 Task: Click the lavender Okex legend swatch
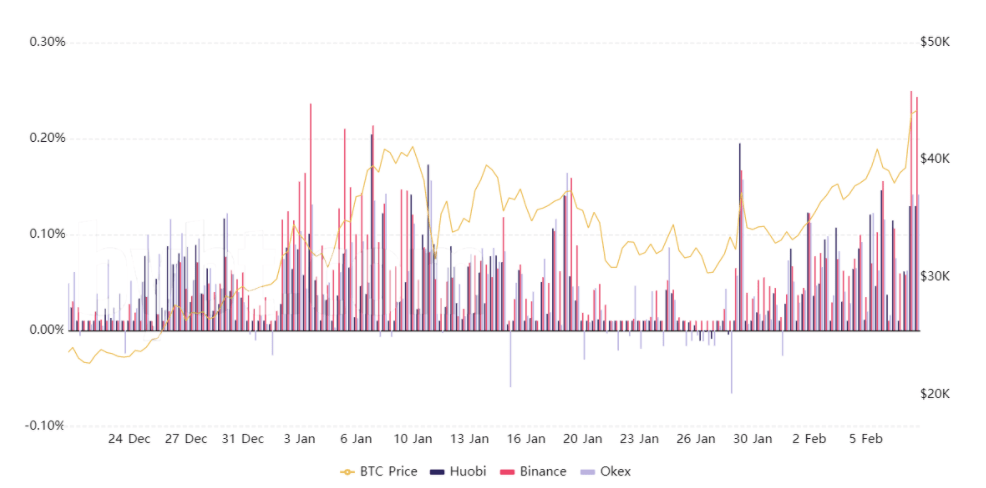click(587, 471)
